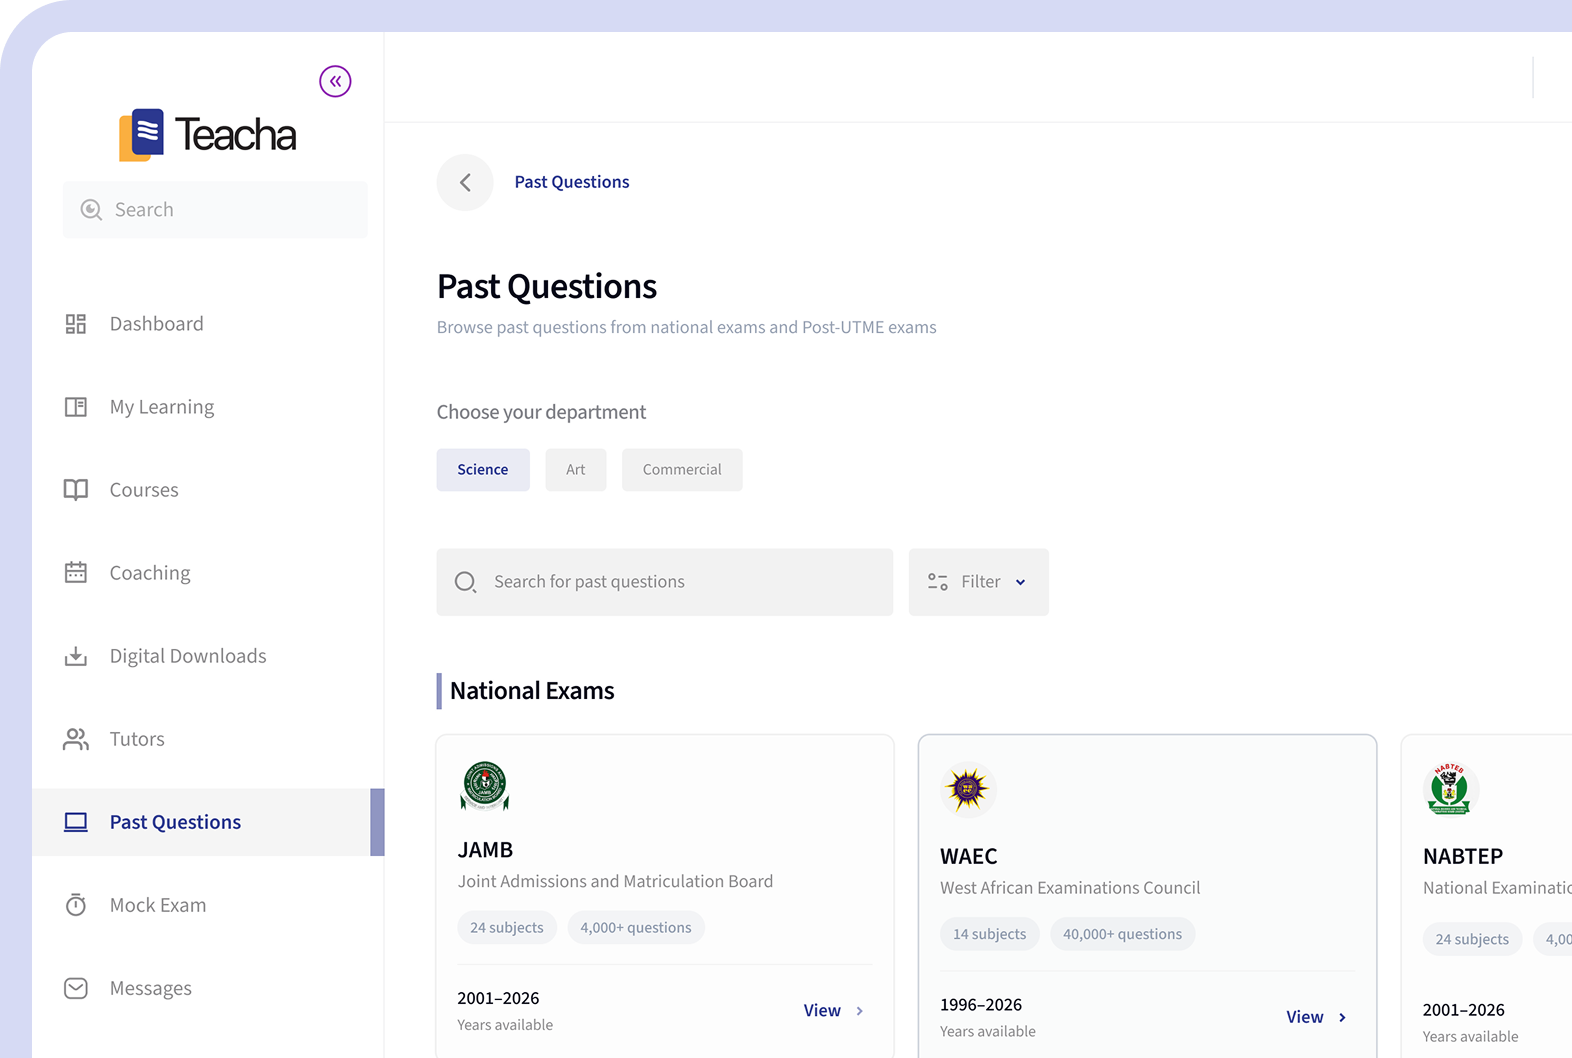Click the Filter sliders icon
Screen dimensions: 1572x1058
tap(938, 582)
